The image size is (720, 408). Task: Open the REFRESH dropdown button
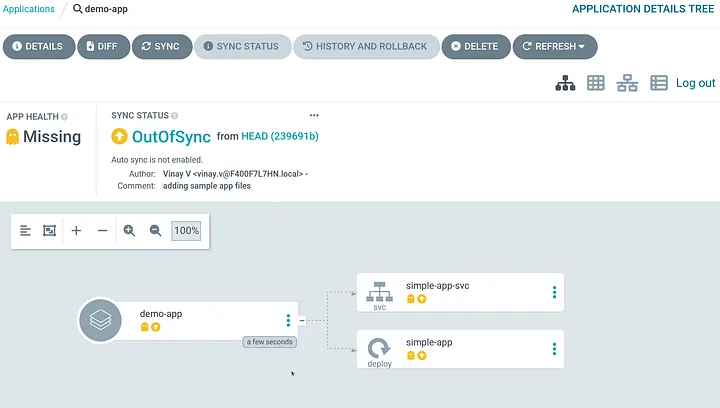point(554,46)
